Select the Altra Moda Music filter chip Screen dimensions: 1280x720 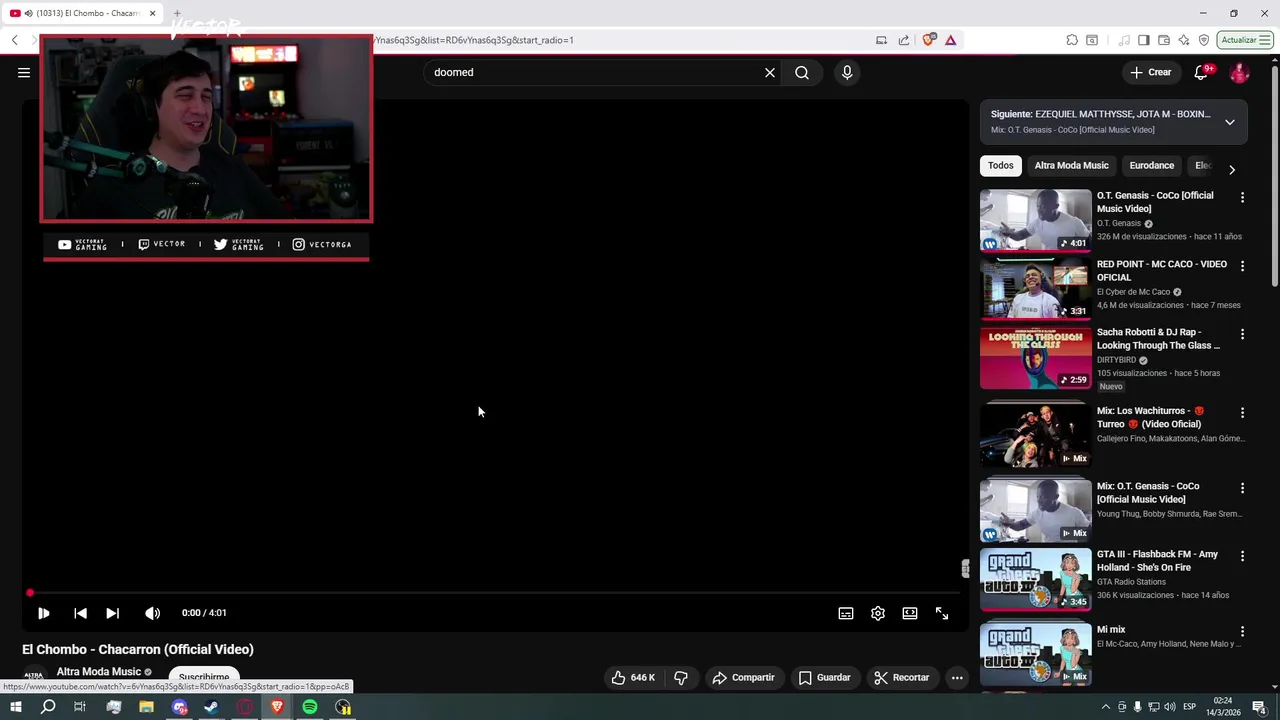(1071, 166)
